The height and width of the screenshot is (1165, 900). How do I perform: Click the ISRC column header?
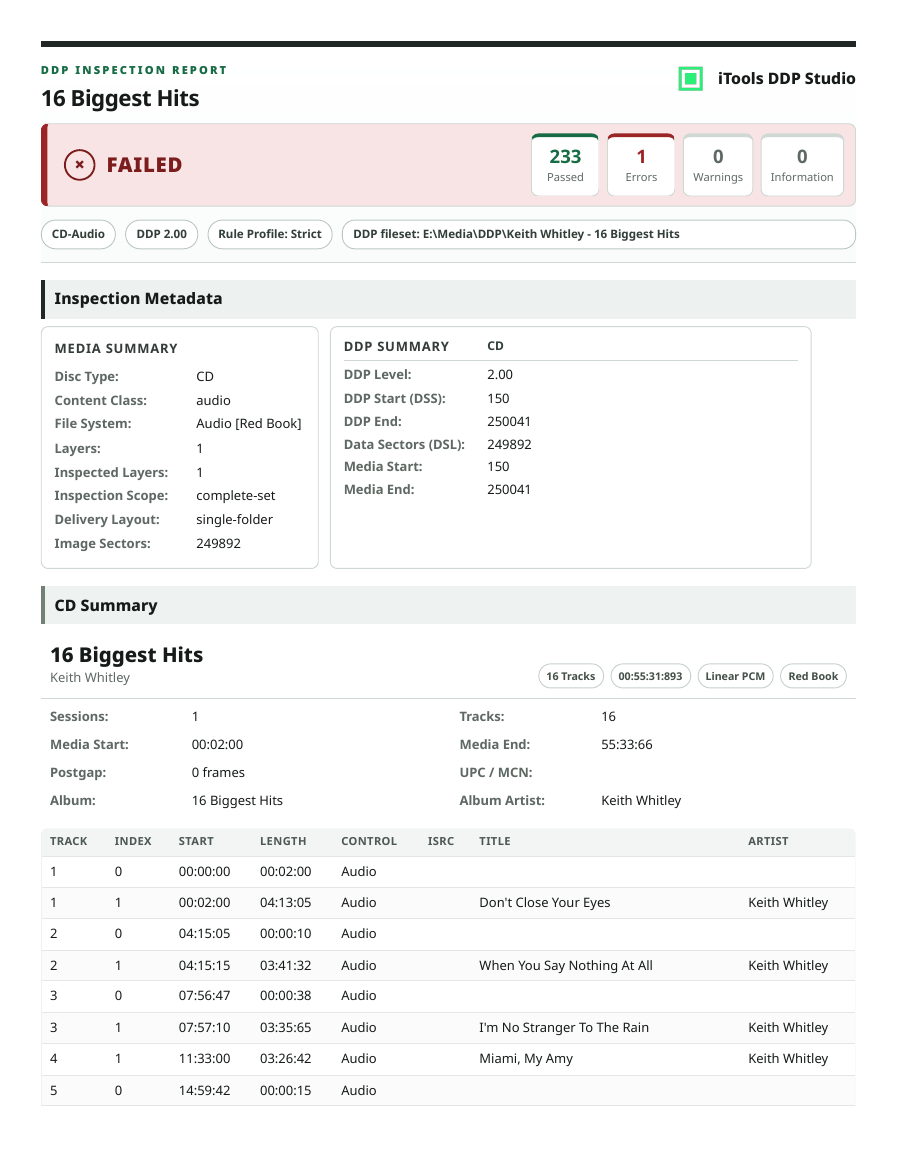point(441,841)
